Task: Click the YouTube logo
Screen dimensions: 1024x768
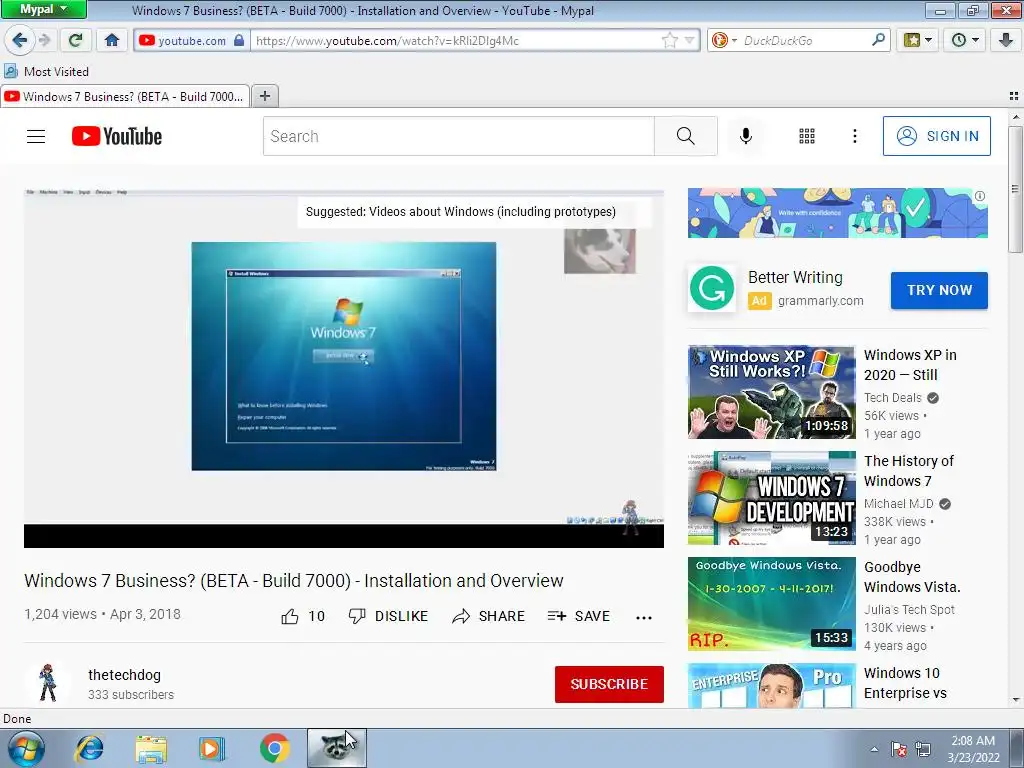Action: pos(117,136)
